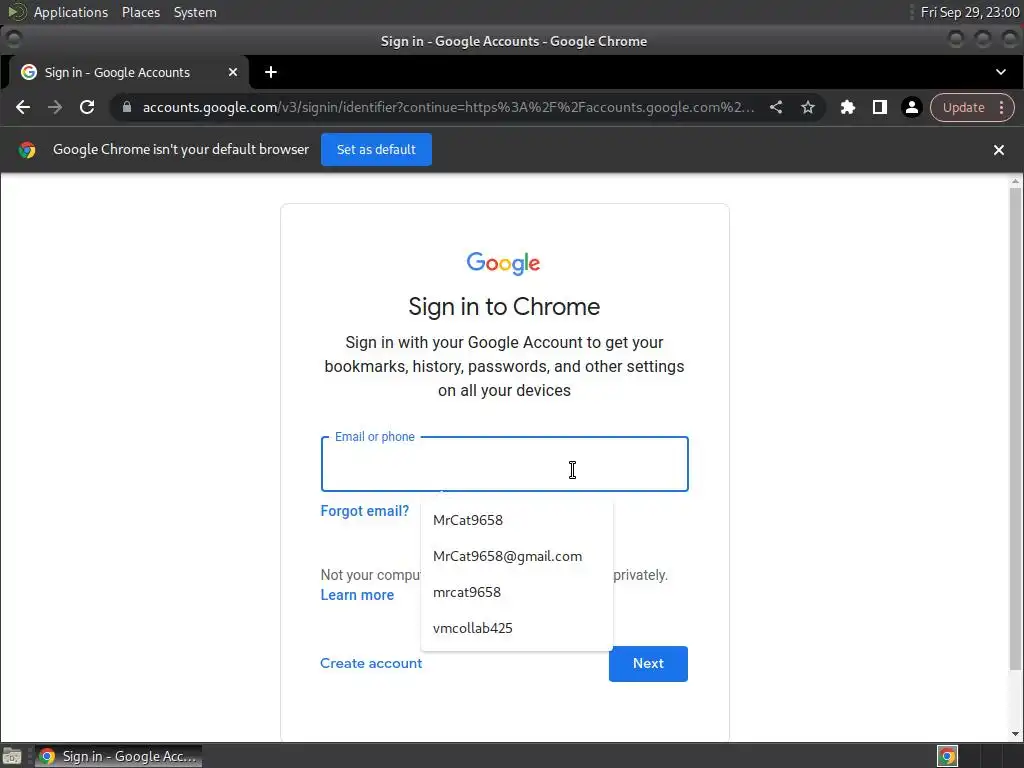Click the Sign in to Chrome heading
The width and height of the screenshot is (1024, 768).
(x=504, y=306)
